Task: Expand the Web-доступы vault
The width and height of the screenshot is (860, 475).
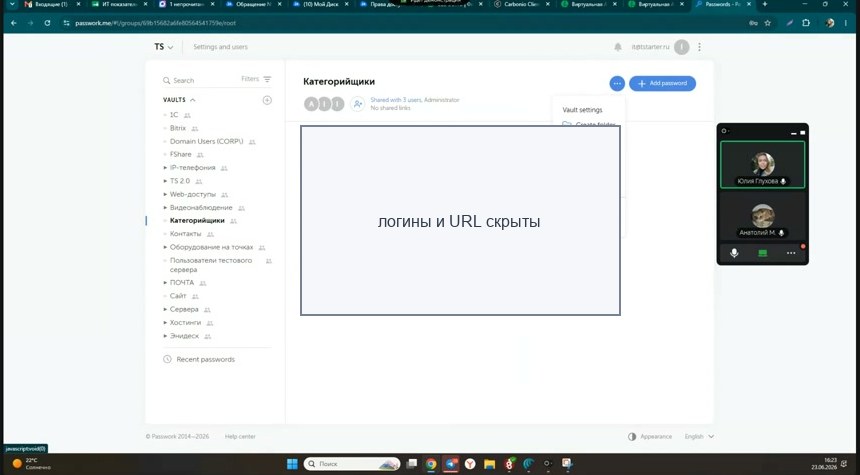Action: tap(165, 194)
